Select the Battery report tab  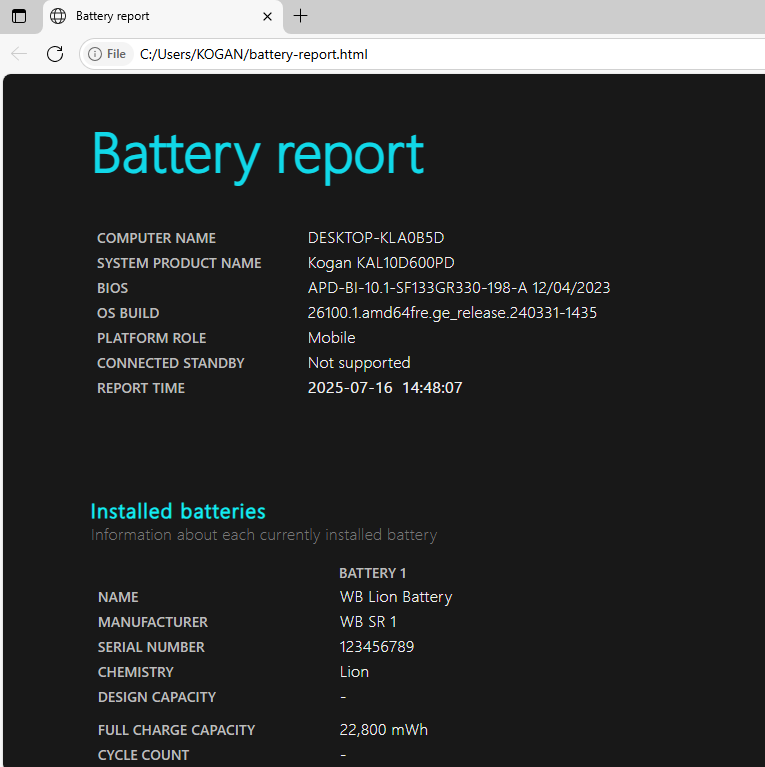coord(150,16)
